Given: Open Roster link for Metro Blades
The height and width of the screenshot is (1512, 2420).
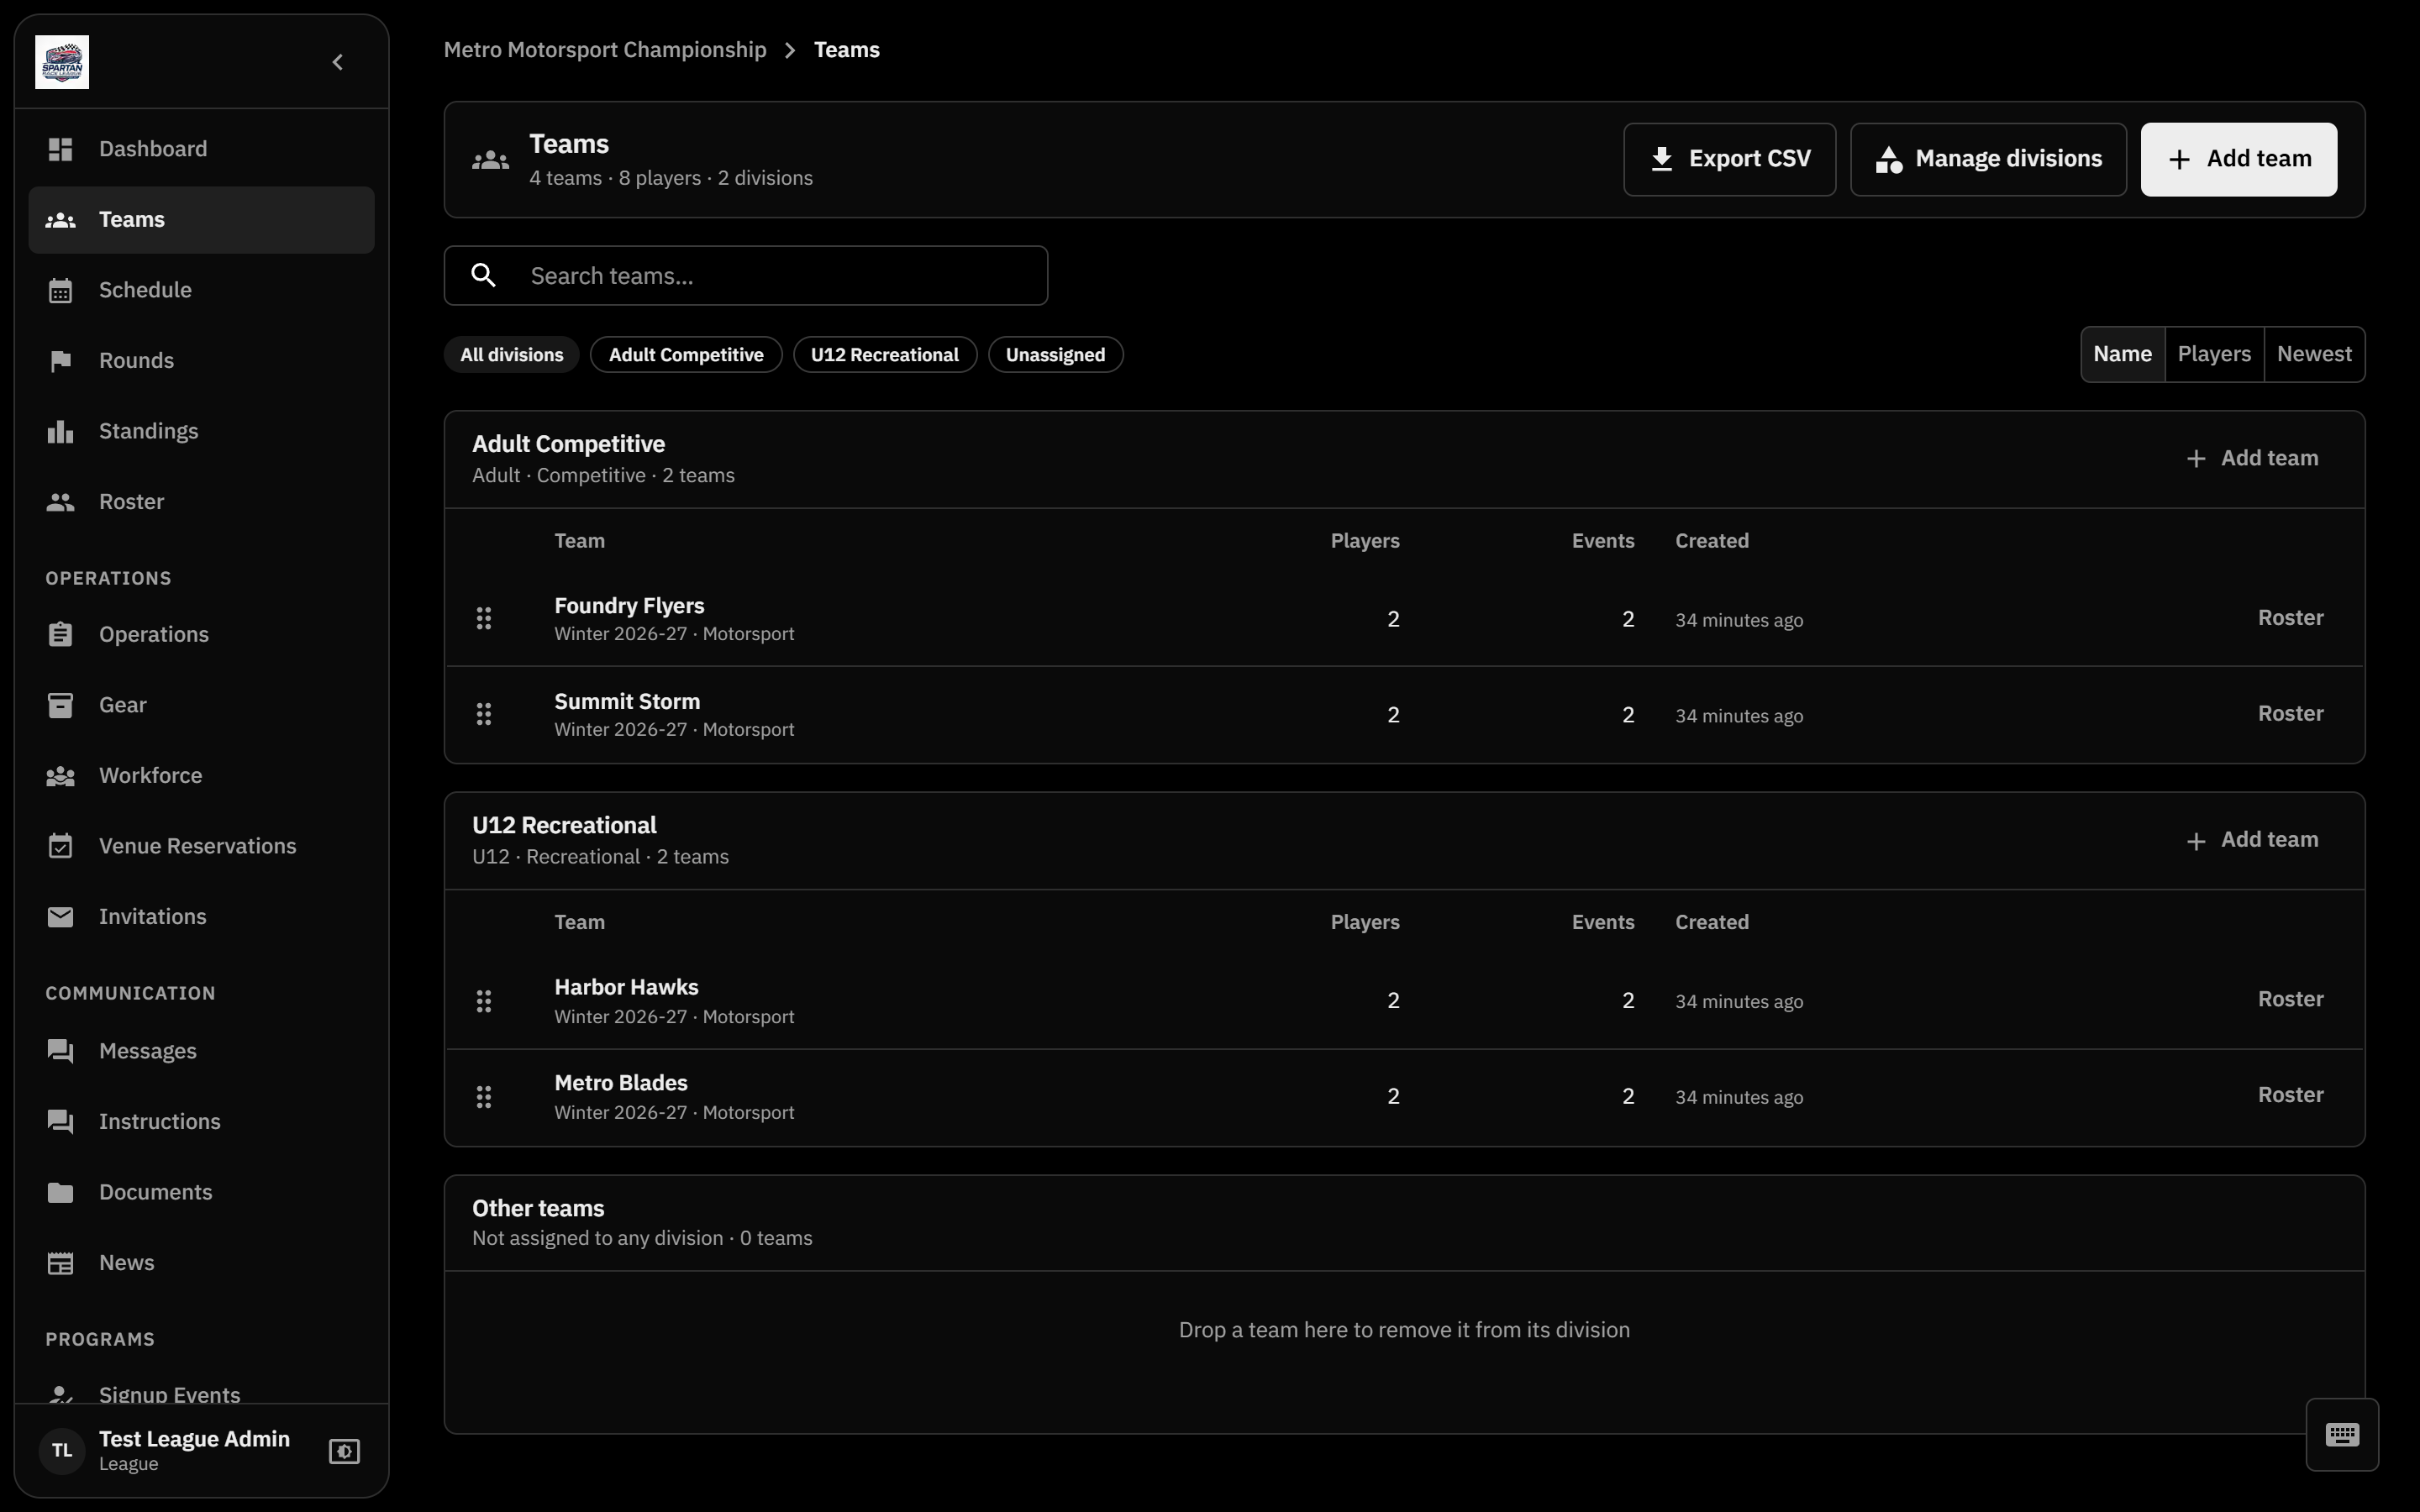Looking at the screenshot, I should [x=2290, y=1095].
